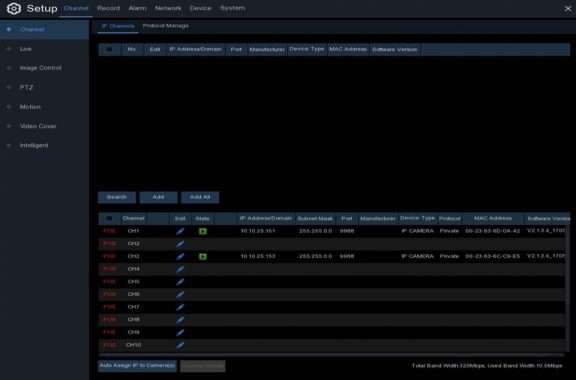Toggle select-all checkbox in search results header
This screenshot has height=380, width=576.
(x=109, y=49)
